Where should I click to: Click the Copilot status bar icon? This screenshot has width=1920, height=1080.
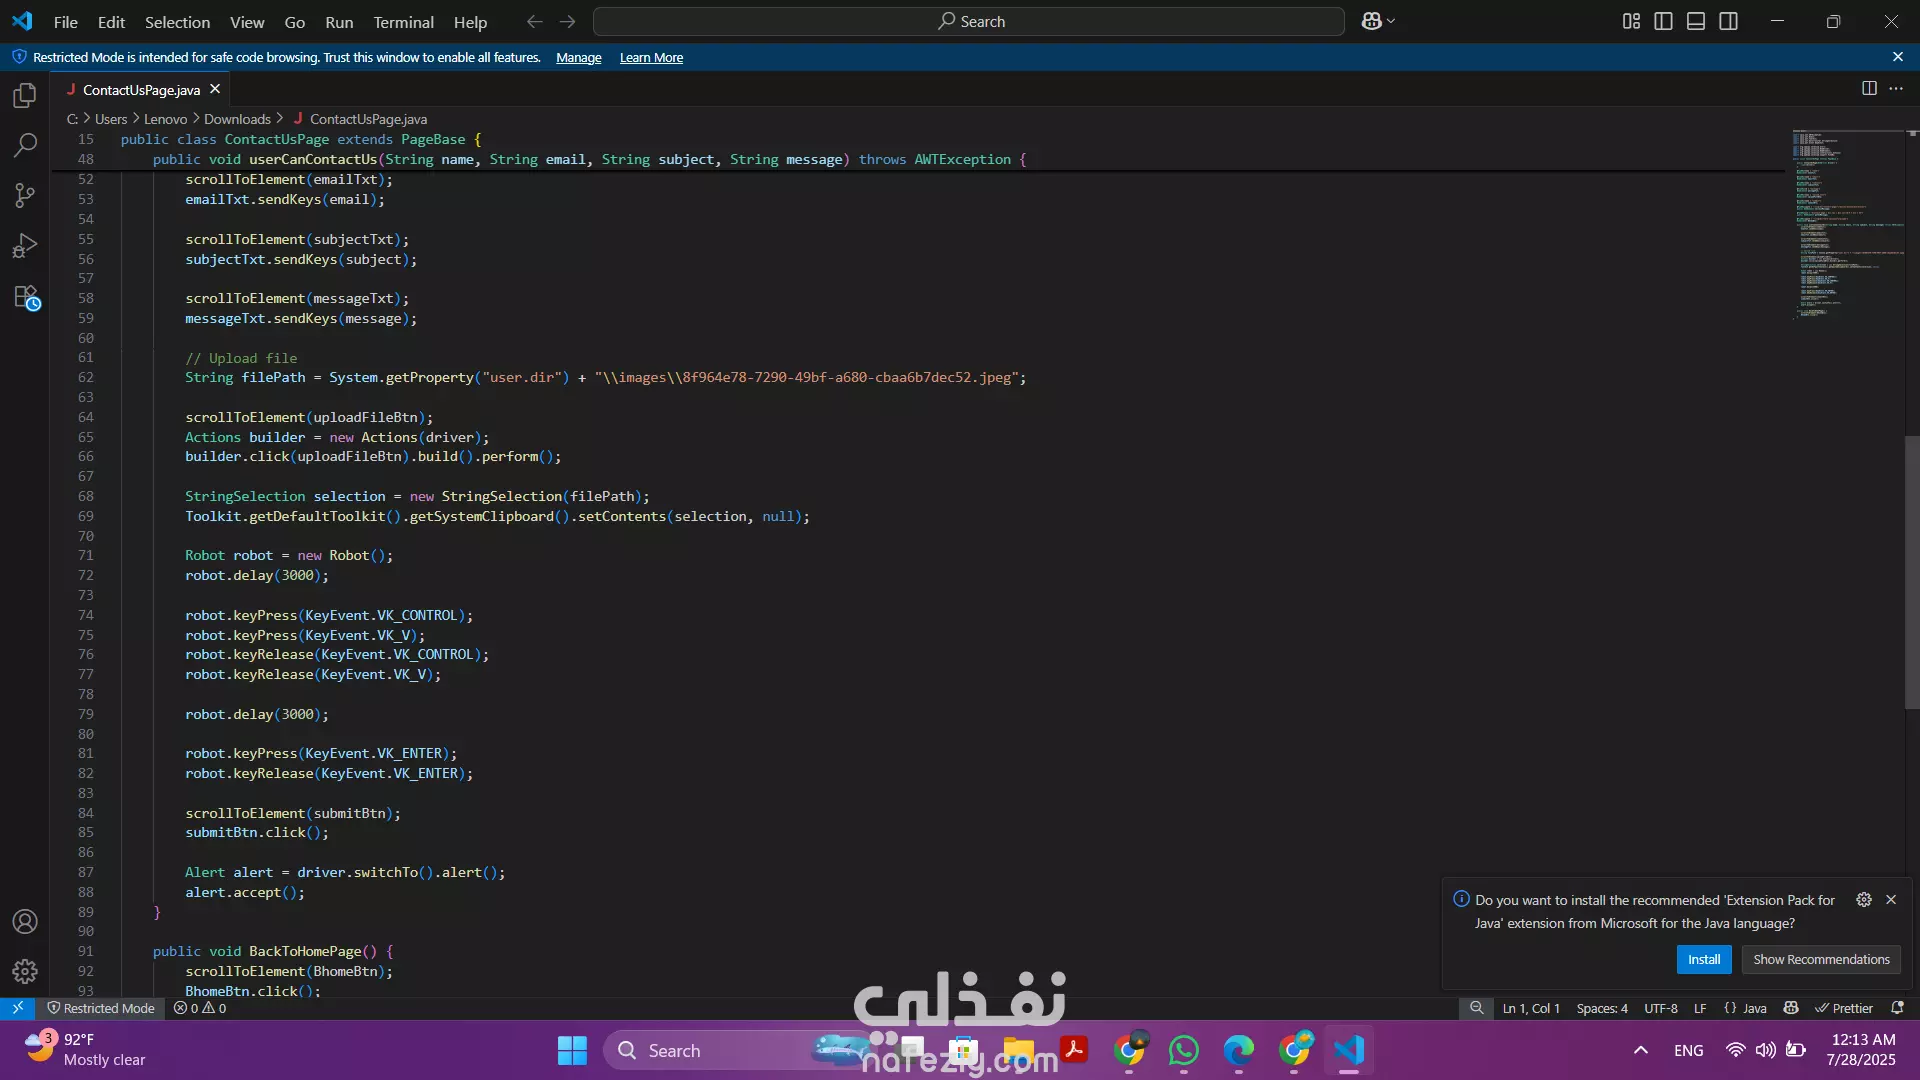pyautogui.click(x=1791, y=1008)
